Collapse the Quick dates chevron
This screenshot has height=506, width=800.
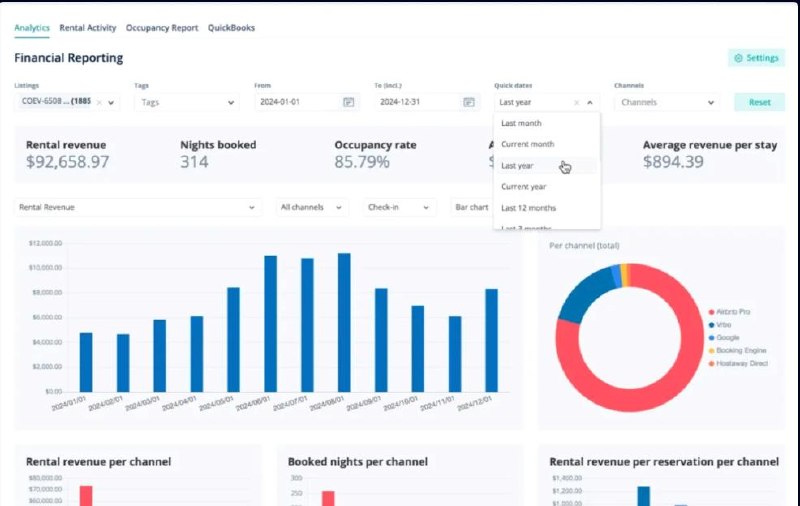pos(590,103)
